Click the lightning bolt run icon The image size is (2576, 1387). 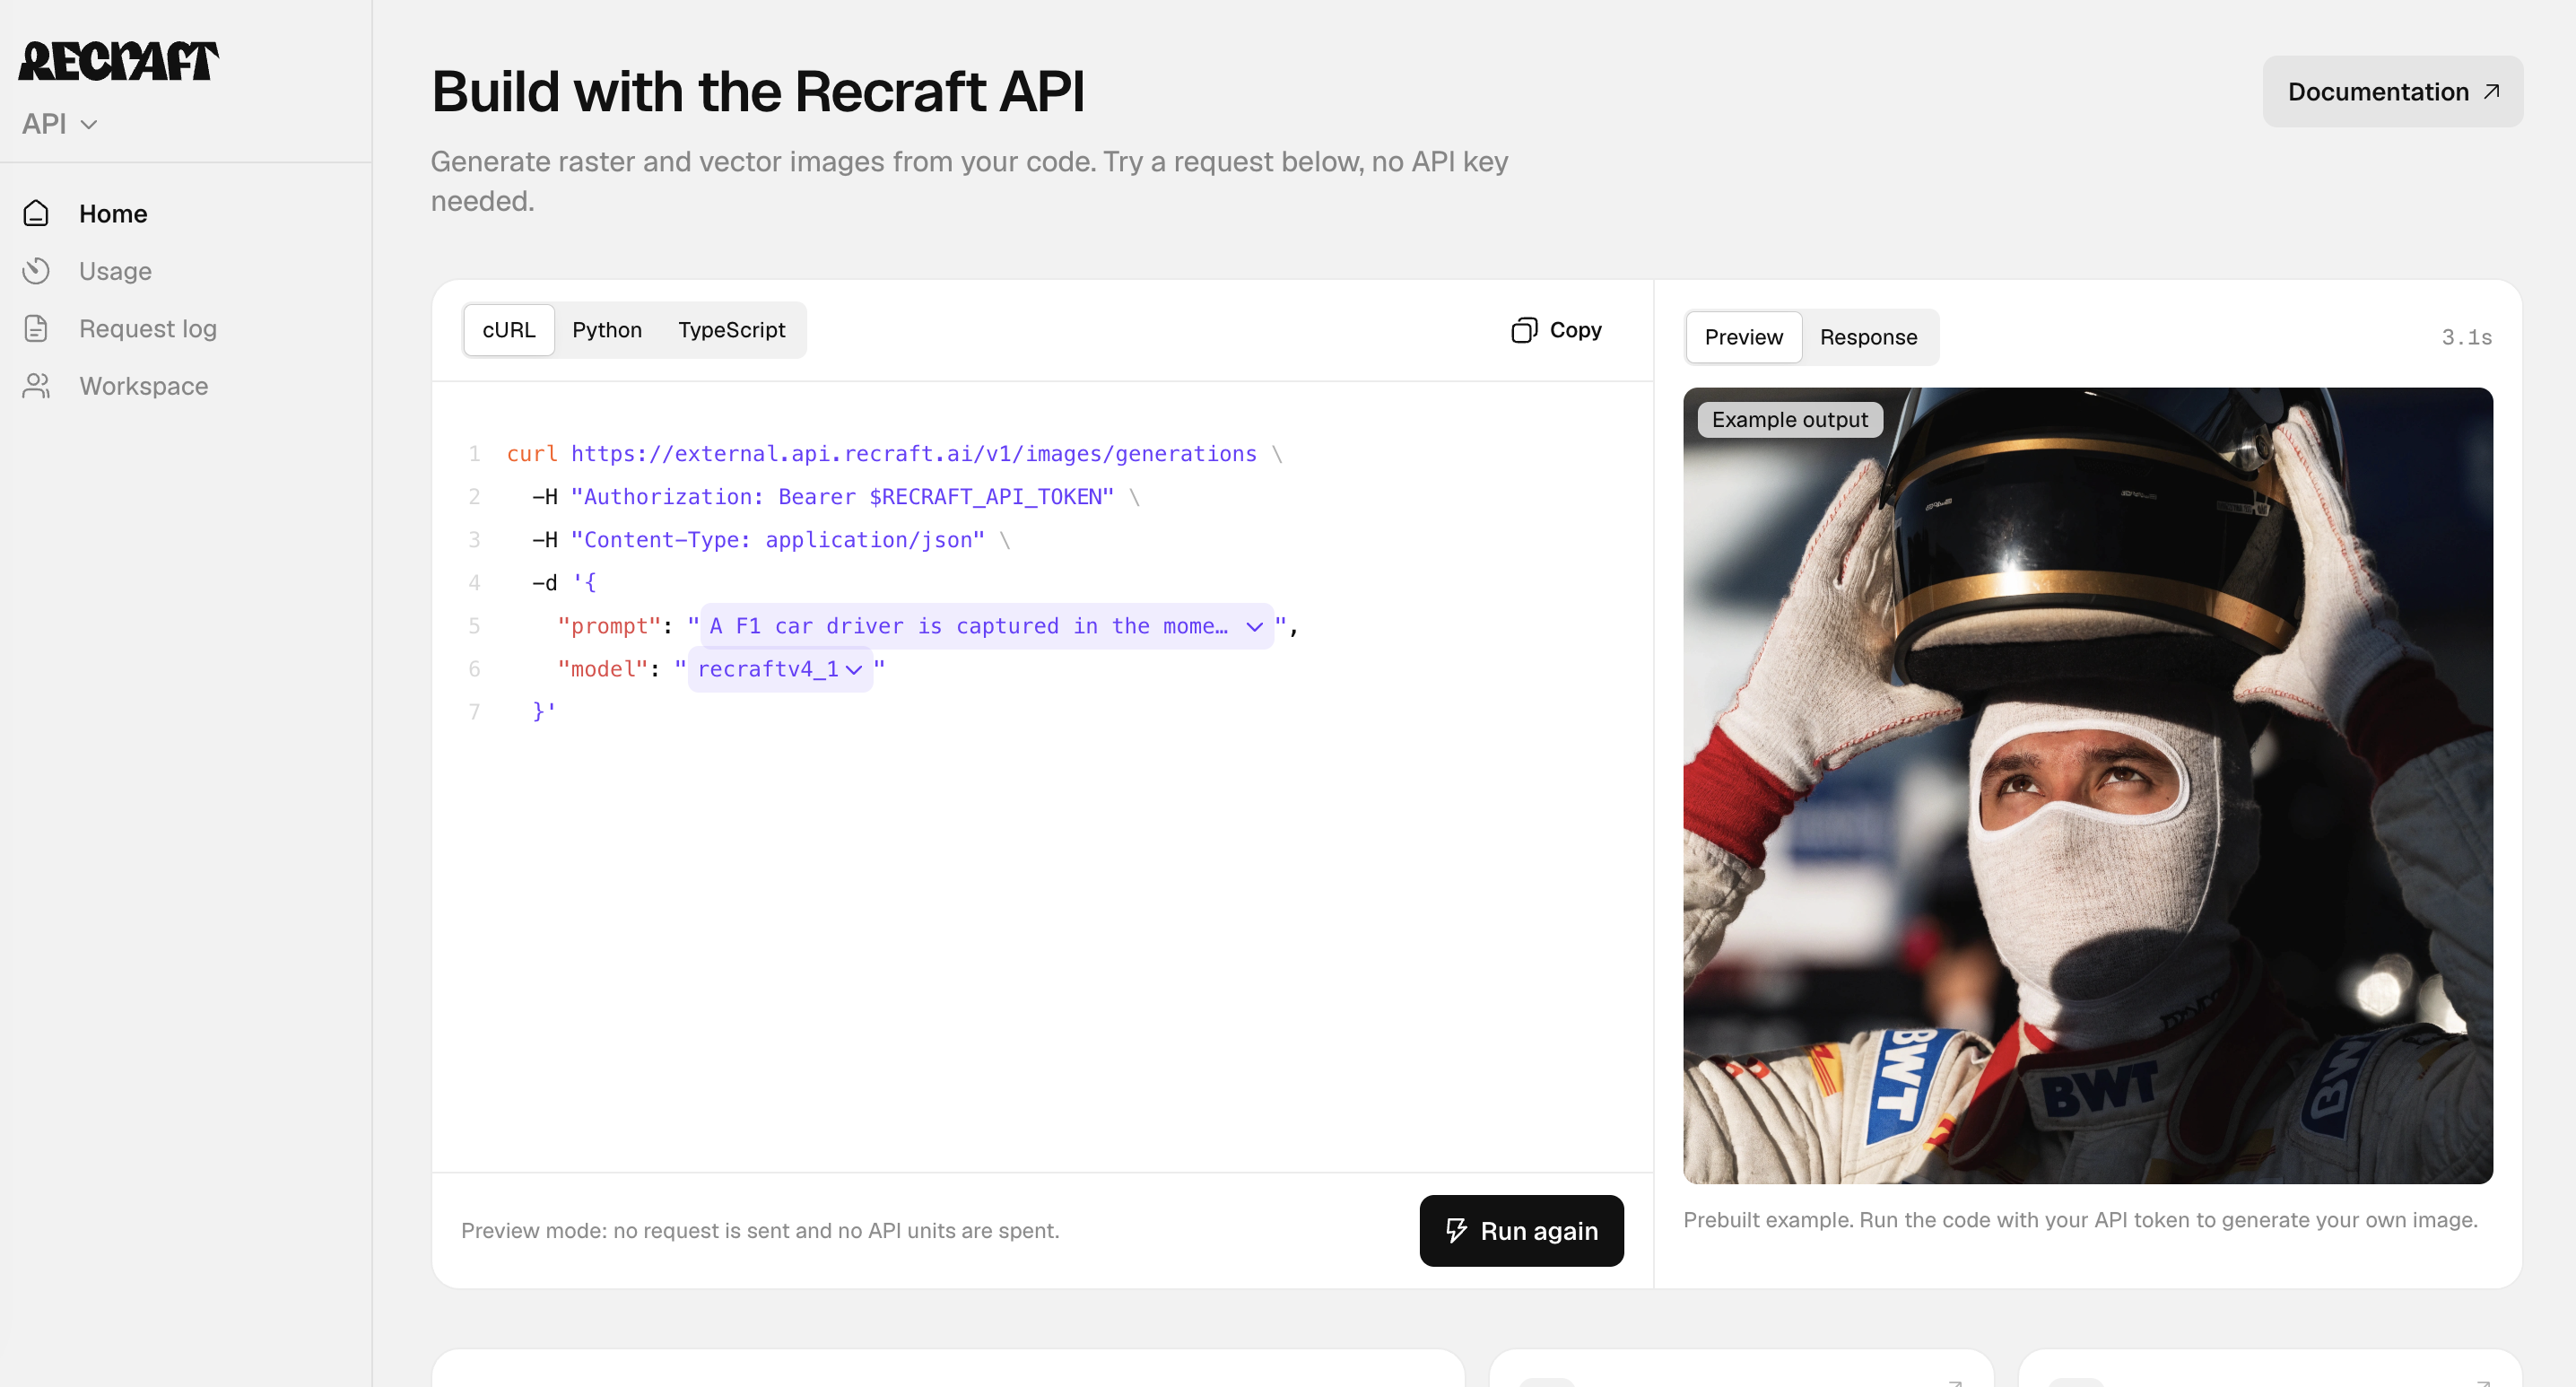(x=1457, y=1230)
